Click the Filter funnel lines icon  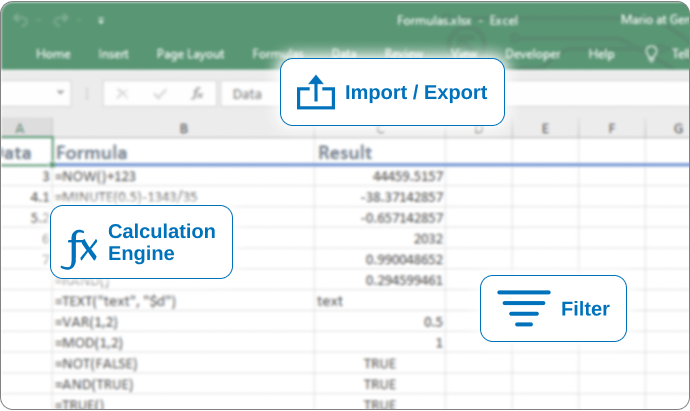pos(524,308)
